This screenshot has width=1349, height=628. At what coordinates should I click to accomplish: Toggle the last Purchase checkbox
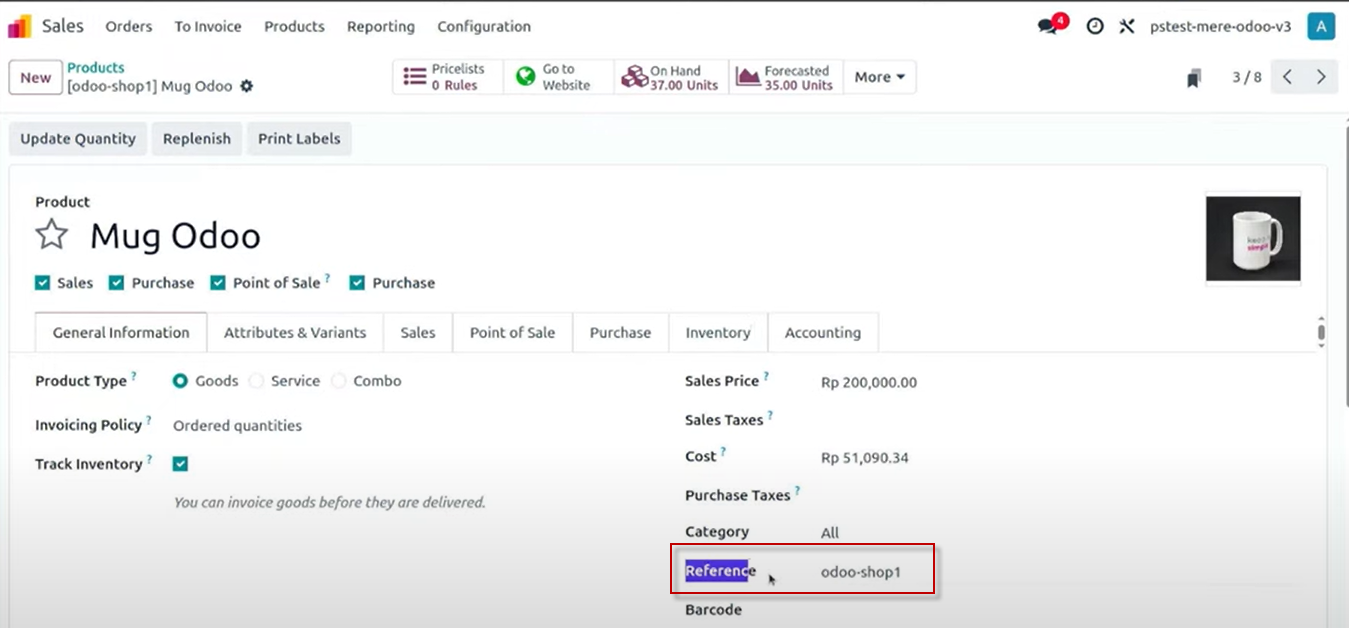point(357,283)
